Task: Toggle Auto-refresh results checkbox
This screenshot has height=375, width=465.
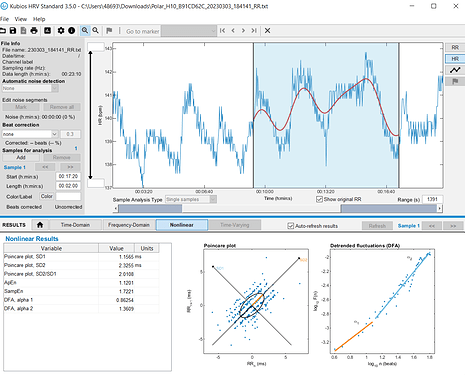Action: click(x=291, y=226)
